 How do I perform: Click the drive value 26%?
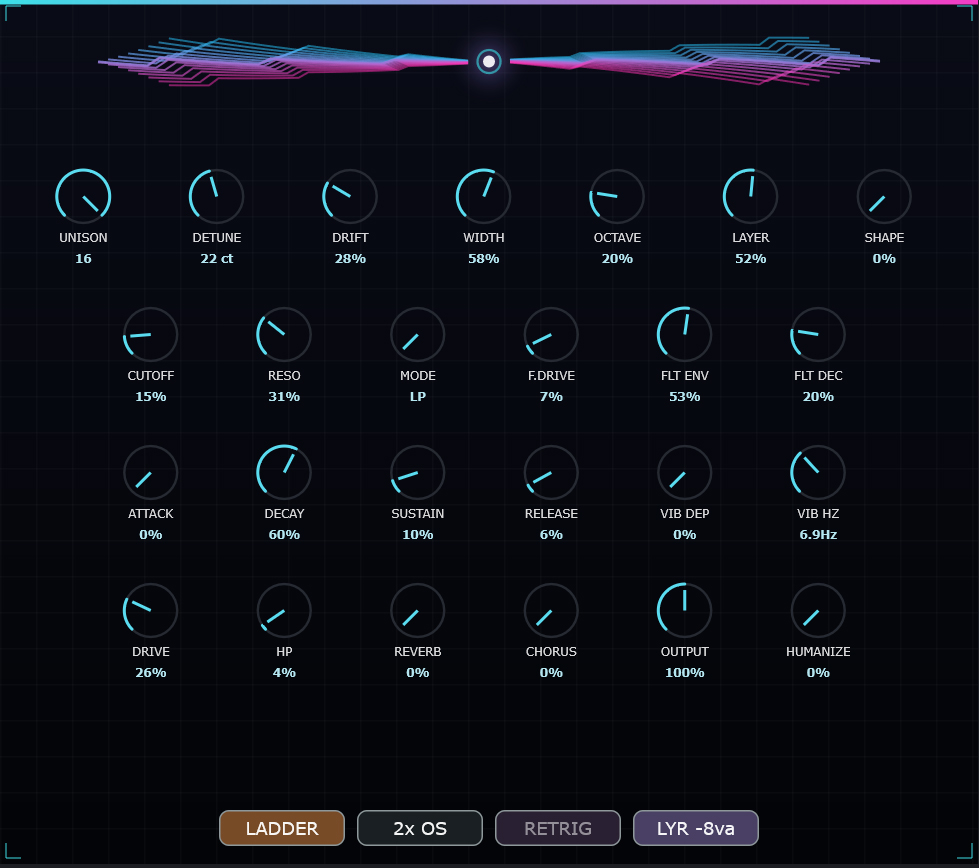pos(150,673)
